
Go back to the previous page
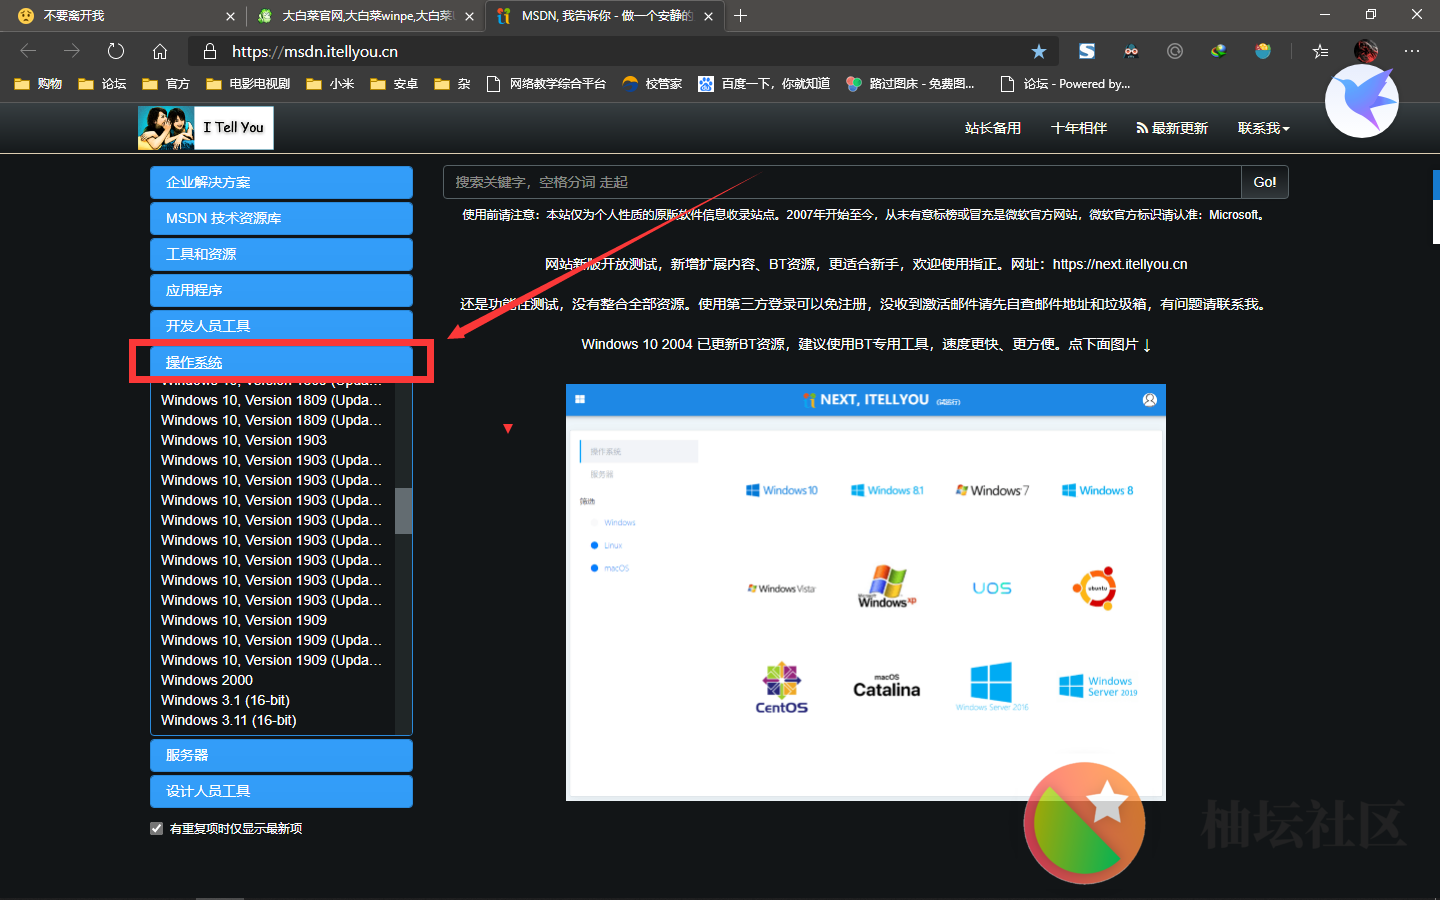[x=28, y=51]
